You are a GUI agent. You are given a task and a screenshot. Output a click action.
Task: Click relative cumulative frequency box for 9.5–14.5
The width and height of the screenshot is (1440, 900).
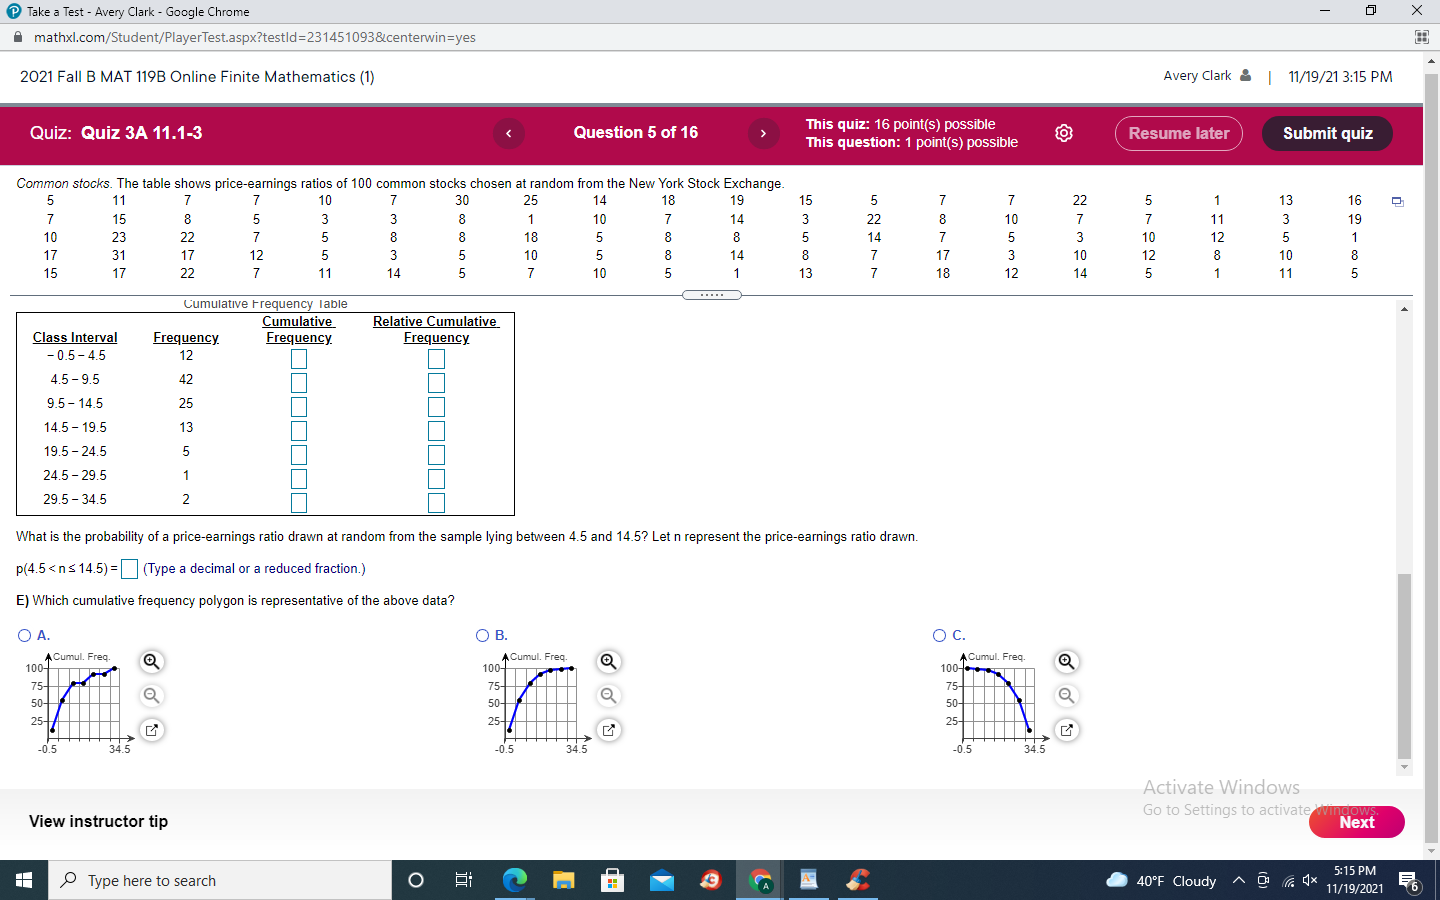(x=436, y=406)
